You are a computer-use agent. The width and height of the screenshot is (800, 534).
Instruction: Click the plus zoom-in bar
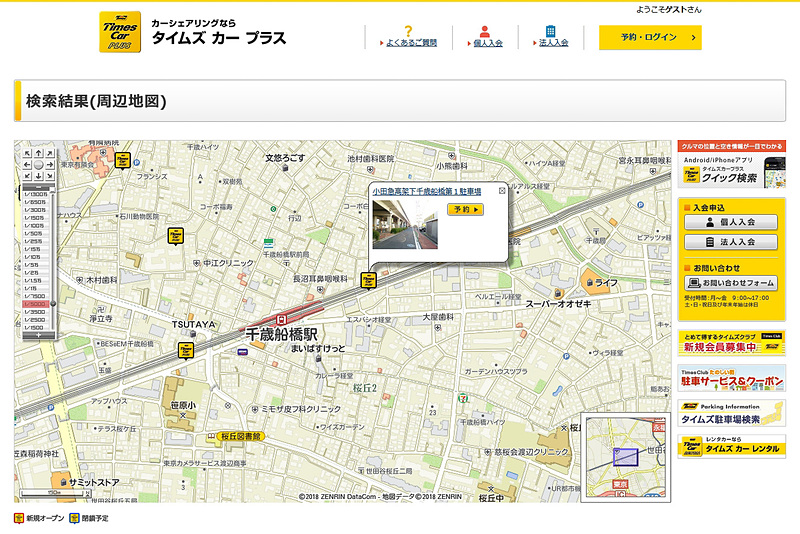39,335
